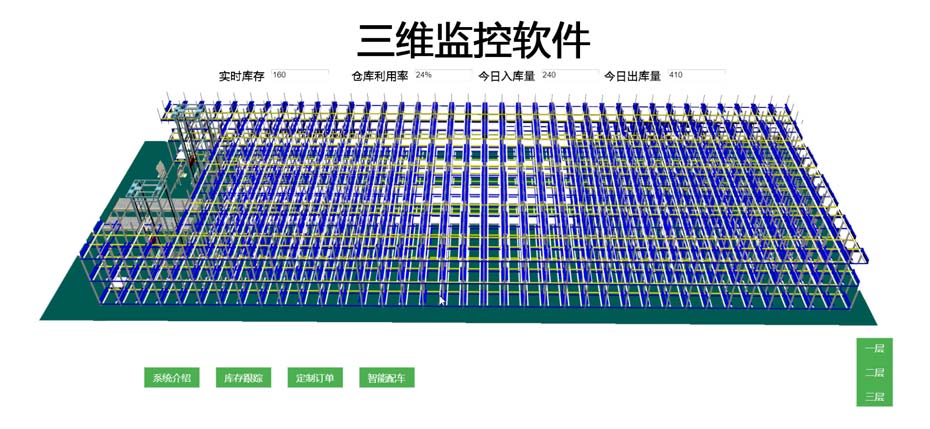Open the 系统介绍 system introduction page
The height and width of the screenshot is (429, 930).
pyautogui.click(x=172, y=378)
